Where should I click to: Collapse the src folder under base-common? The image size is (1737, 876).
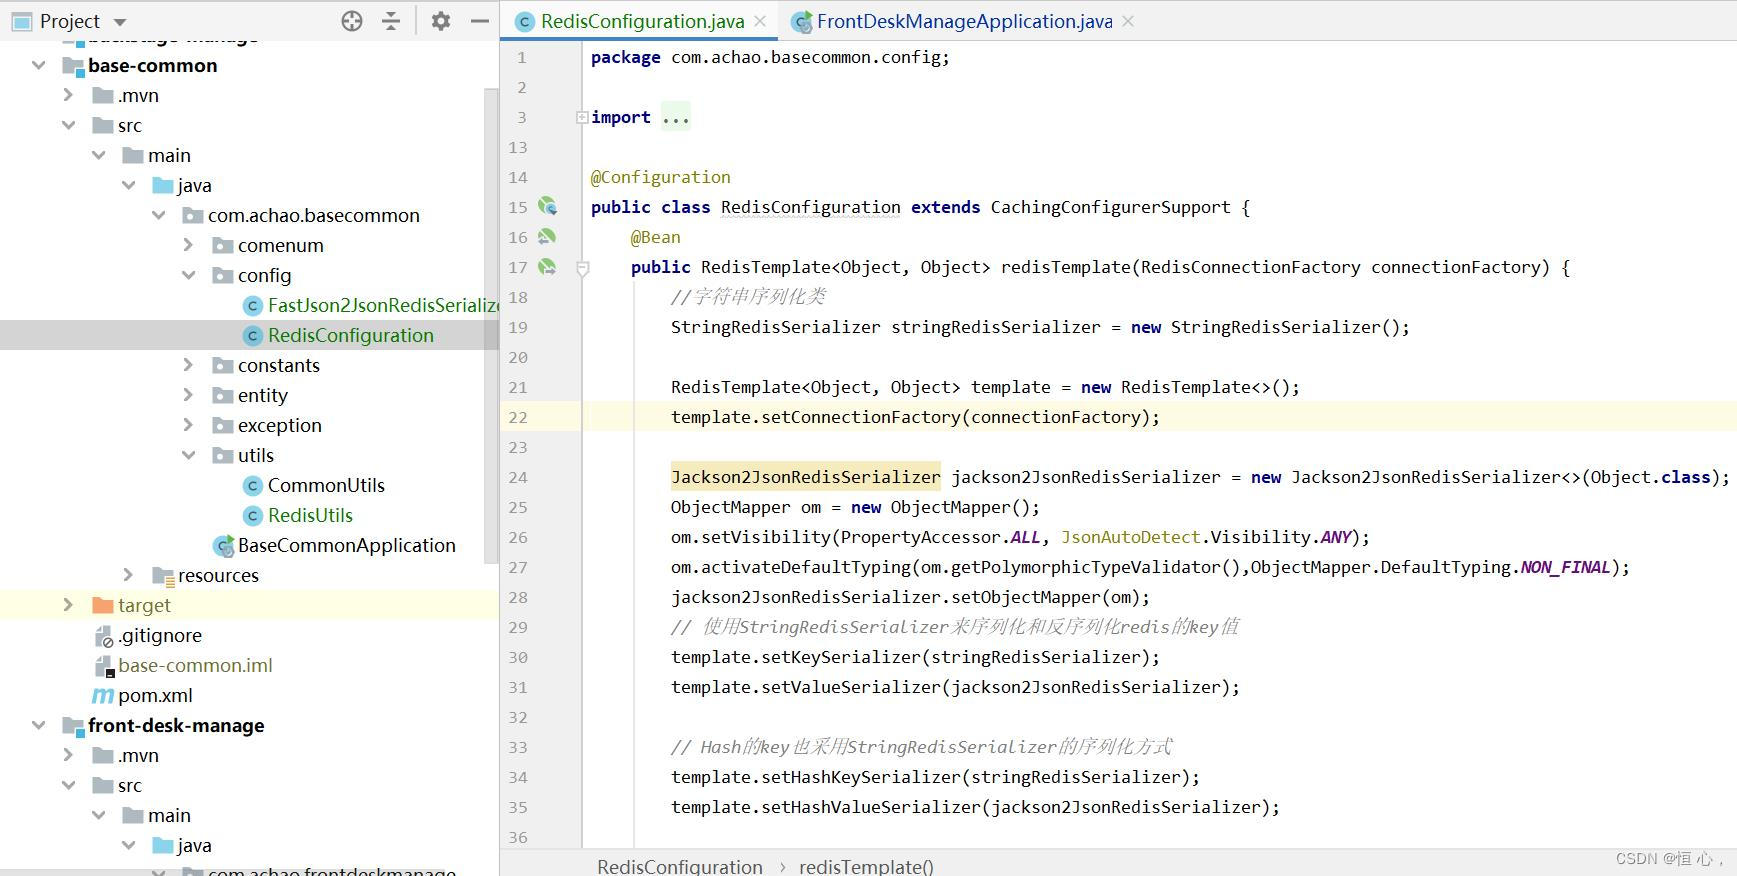tap(68, 125)
